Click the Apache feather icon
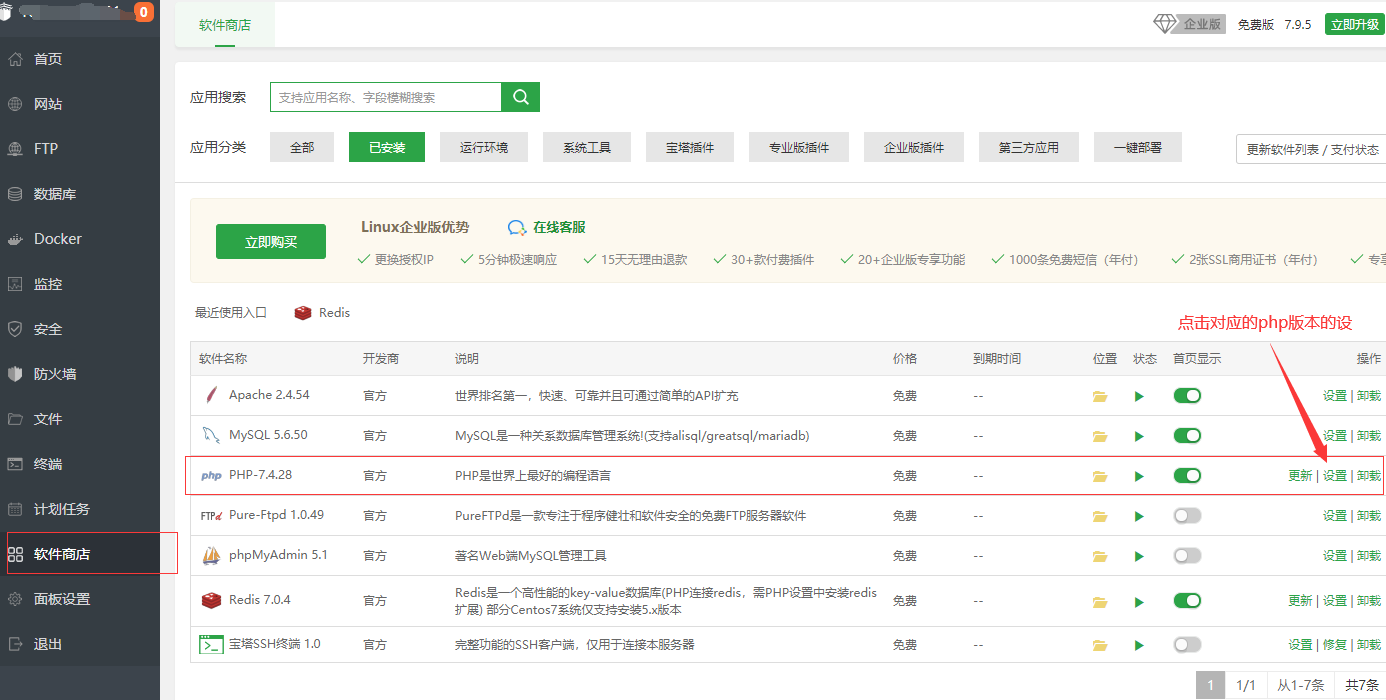 coord(210,395)
